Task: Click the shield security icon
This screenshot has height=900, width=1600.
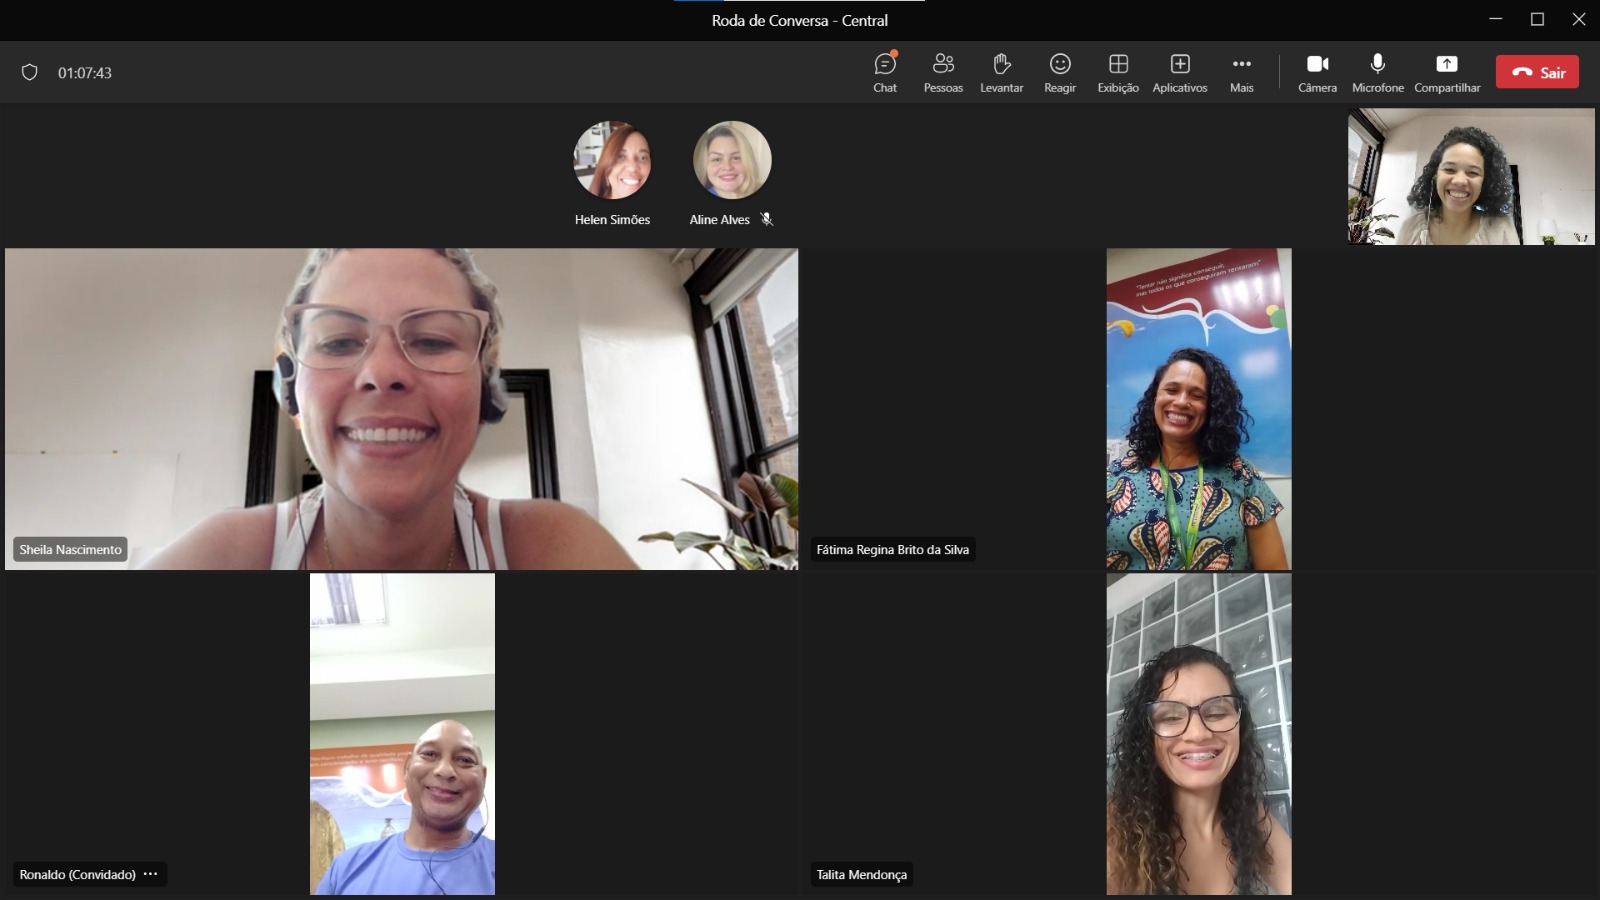Action: pos(30,72)
